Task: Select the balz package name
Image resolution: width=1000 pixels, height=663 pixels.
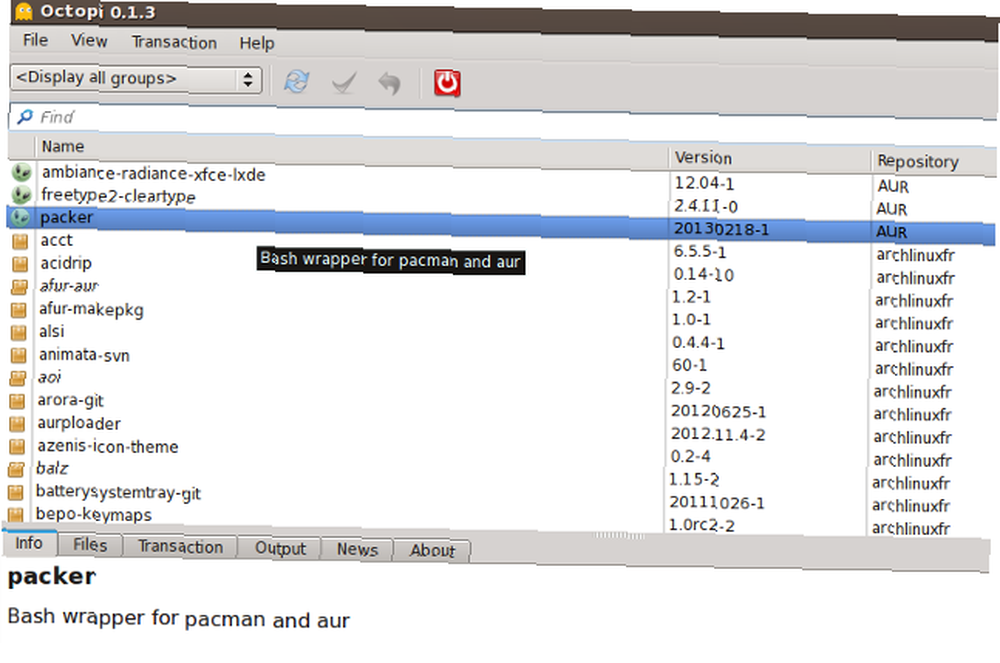Action: click(x=52, y=469)
